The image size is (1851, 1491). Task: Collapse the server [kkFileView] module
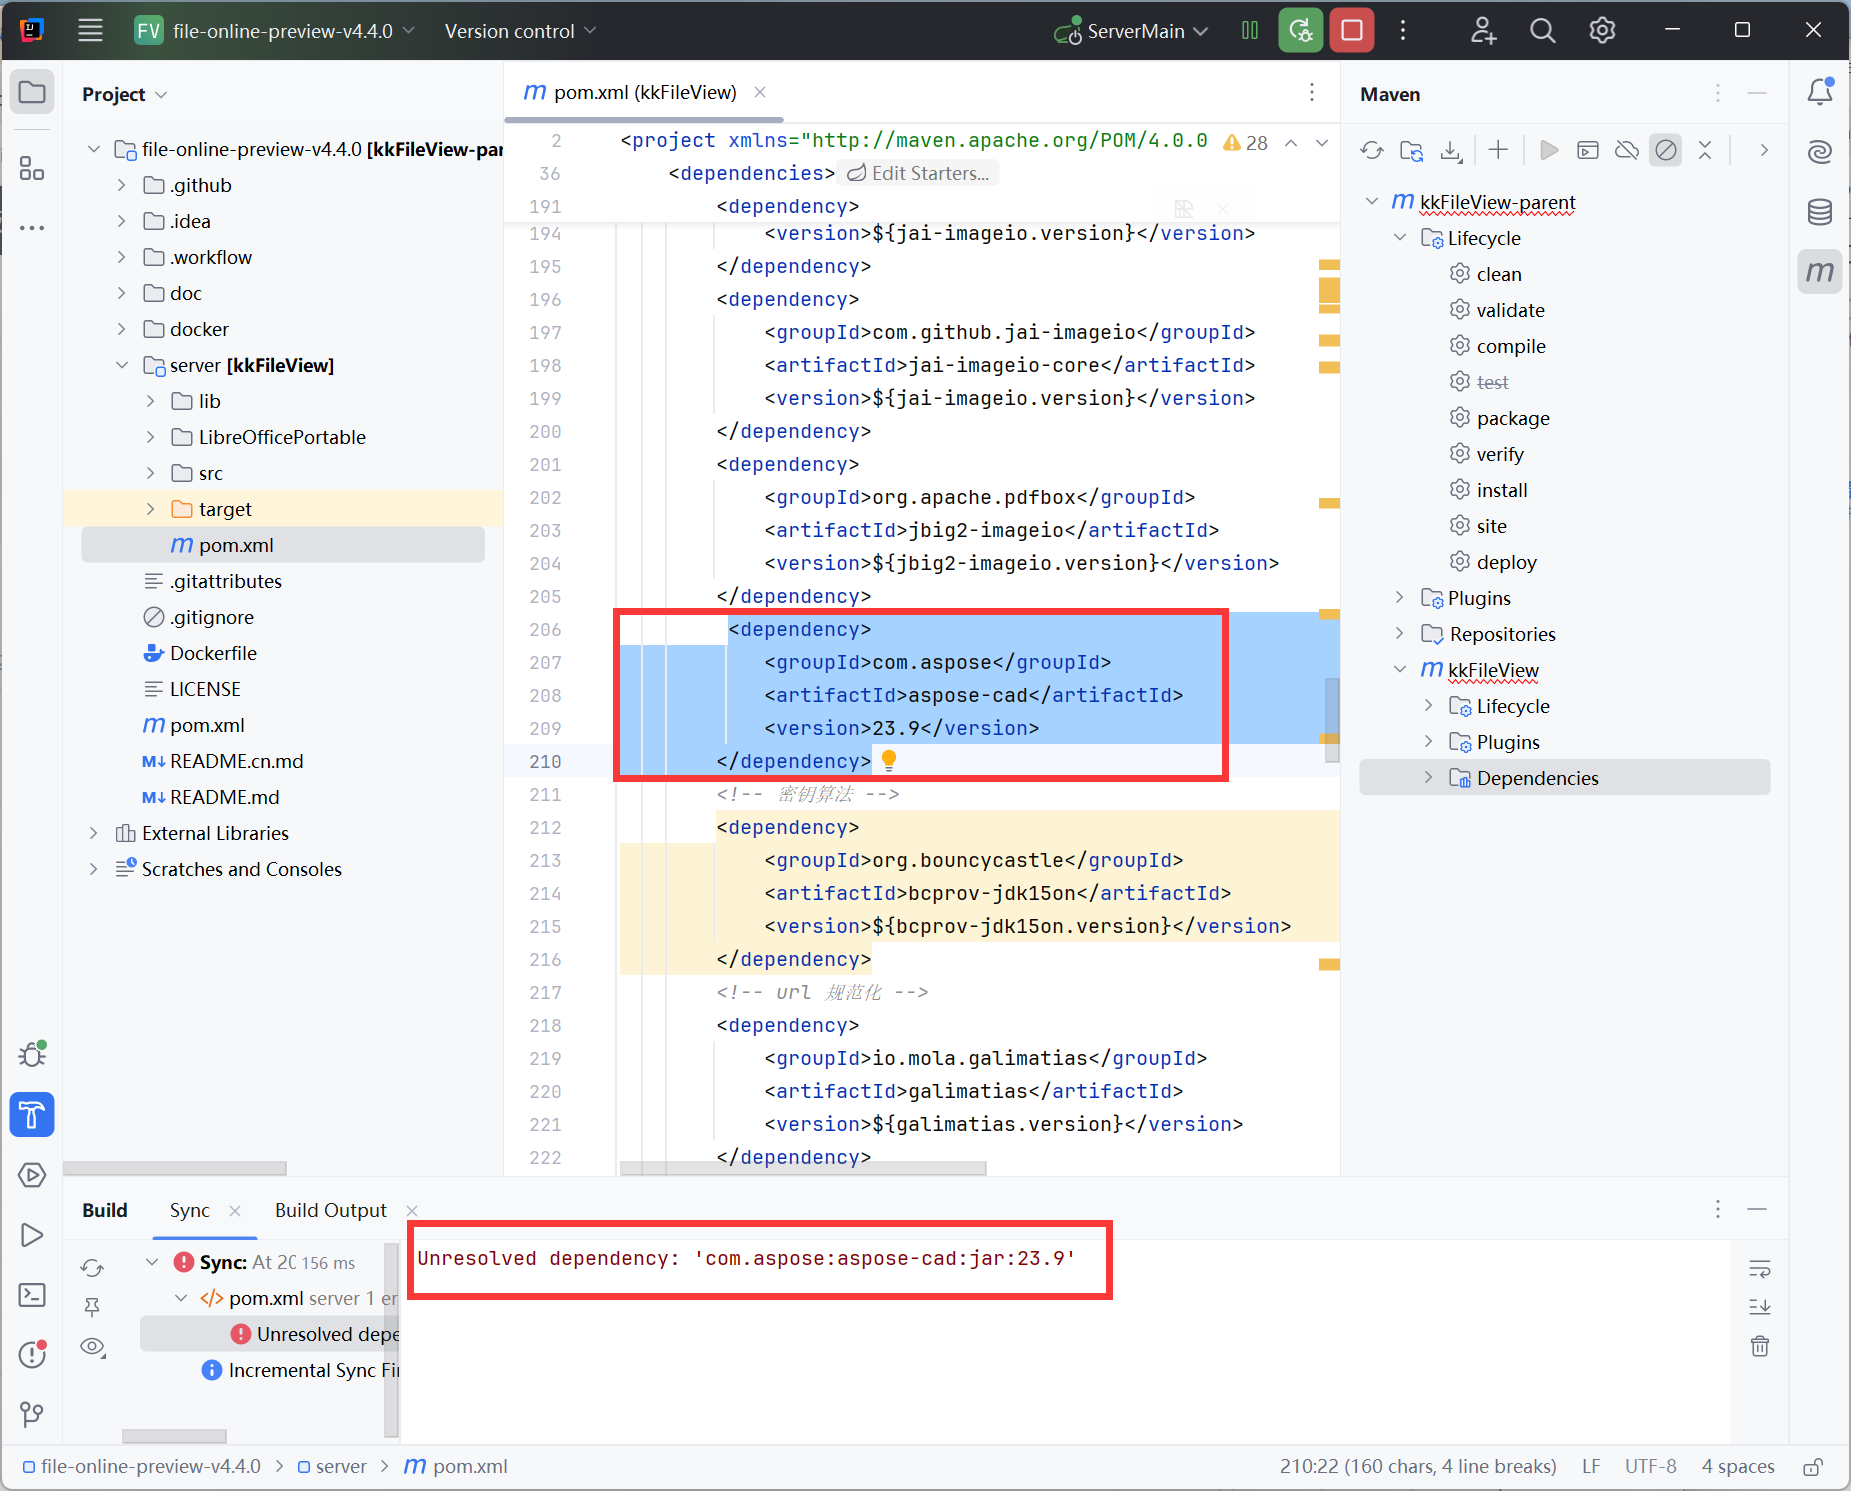[x=122, y=365]
